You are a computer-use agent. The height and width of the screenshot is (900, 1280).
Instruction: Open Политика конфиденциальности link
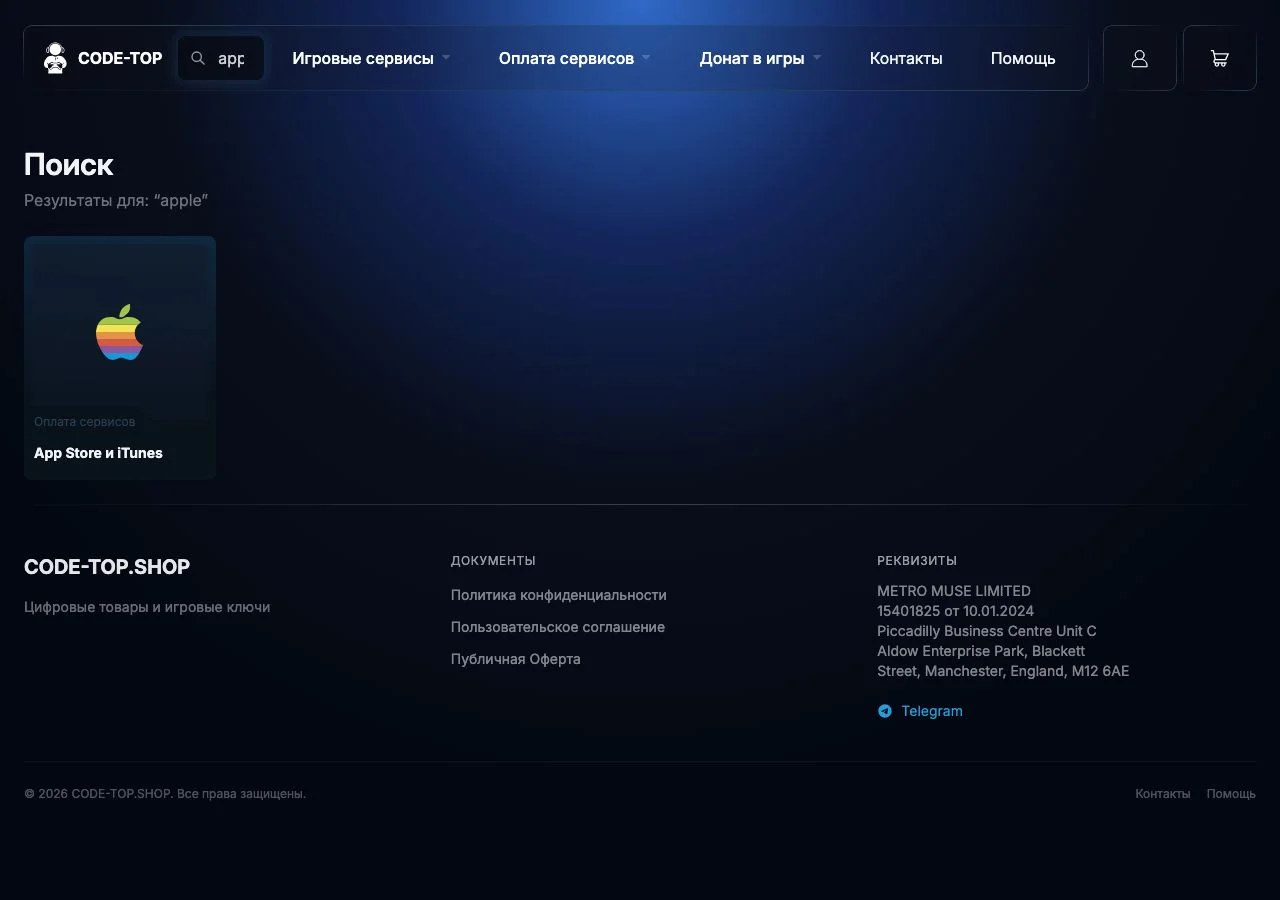(558, 595)
